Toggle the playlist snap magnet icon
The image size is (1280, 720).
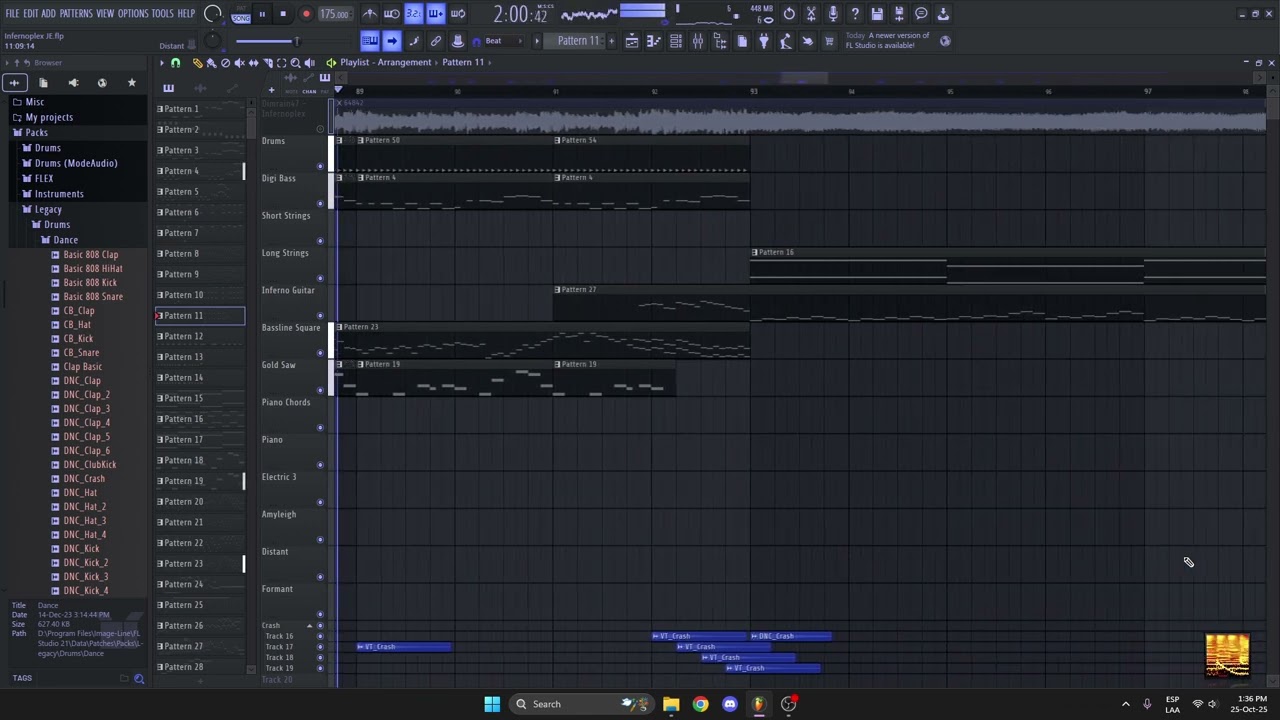pos(176,62)
